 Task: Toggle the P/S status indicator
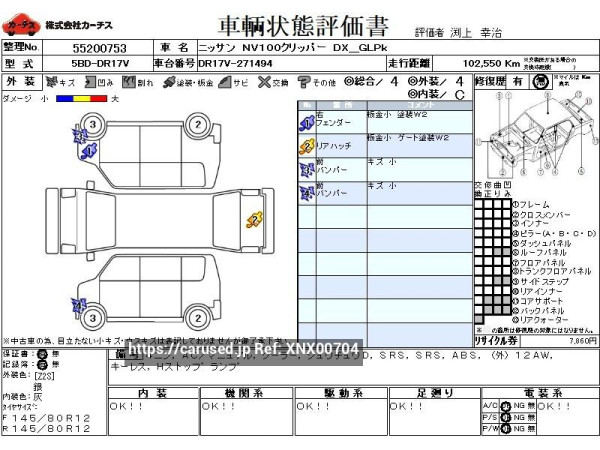[506, 418]
